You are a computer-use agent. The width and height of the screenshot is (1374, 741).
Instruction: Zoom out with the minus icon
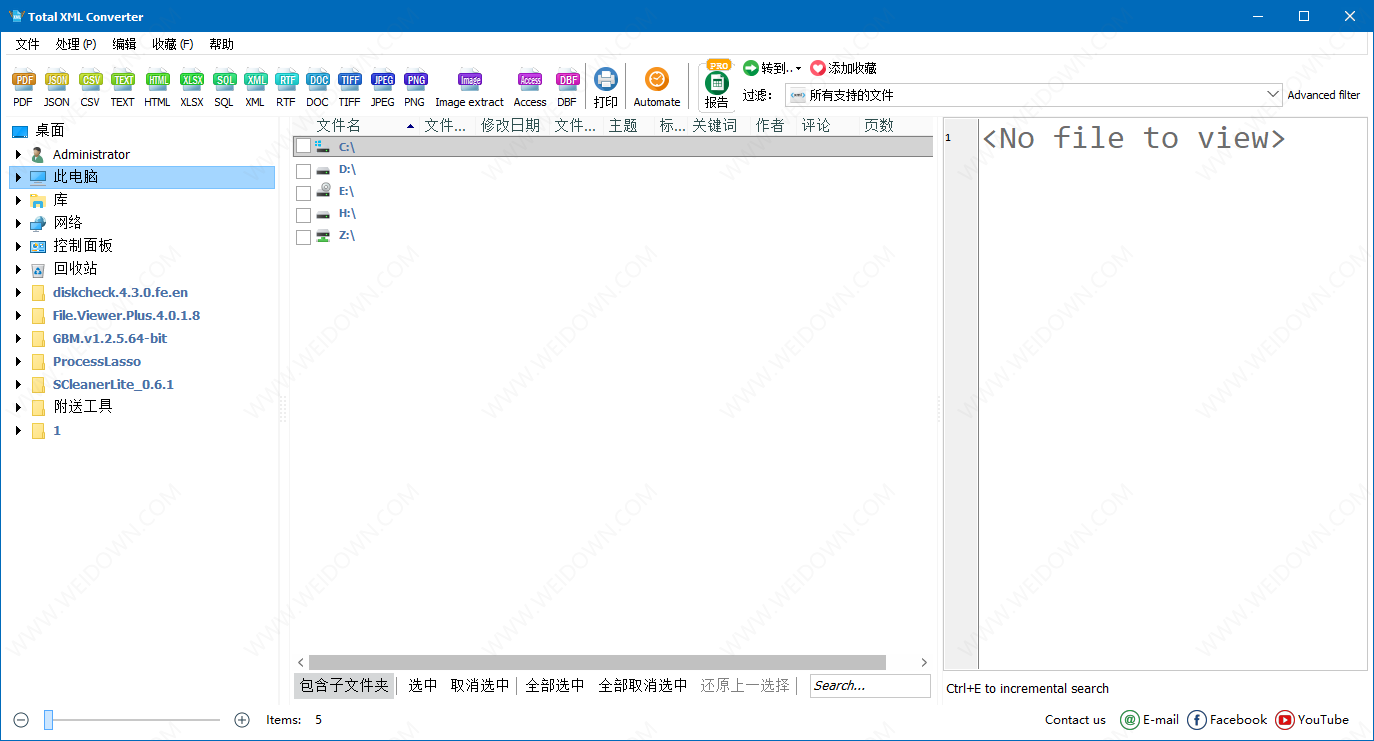coord(21,719)
